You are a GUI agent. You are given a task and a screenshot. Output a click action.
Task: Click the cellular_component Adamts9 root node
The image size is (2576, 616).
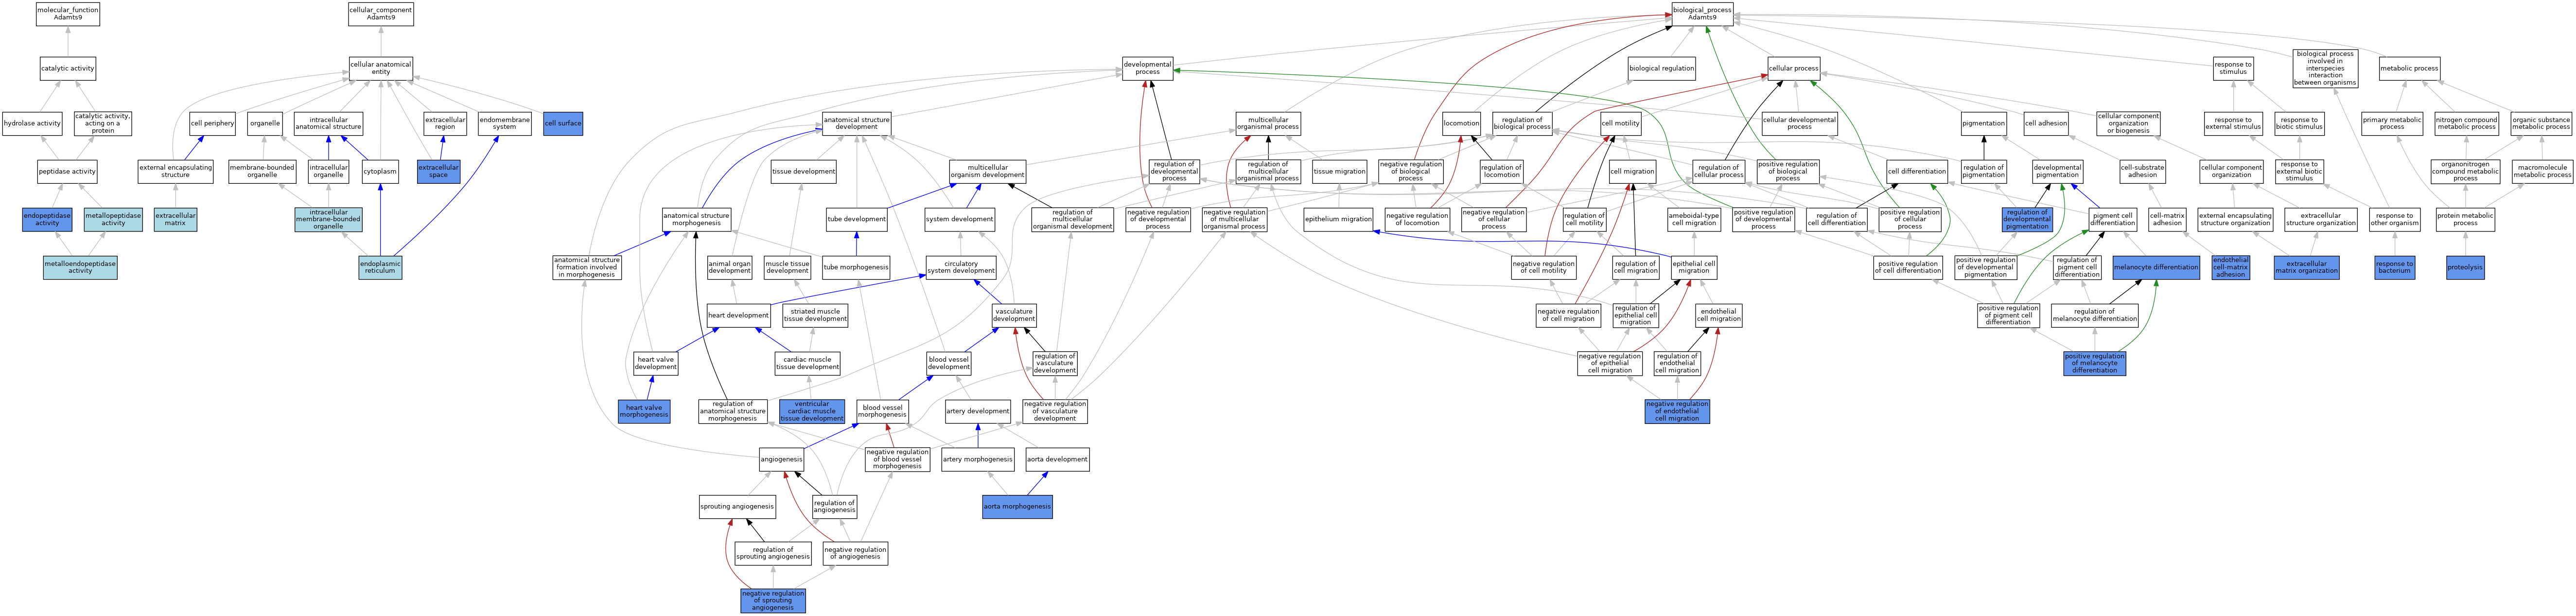coord(381,14)
